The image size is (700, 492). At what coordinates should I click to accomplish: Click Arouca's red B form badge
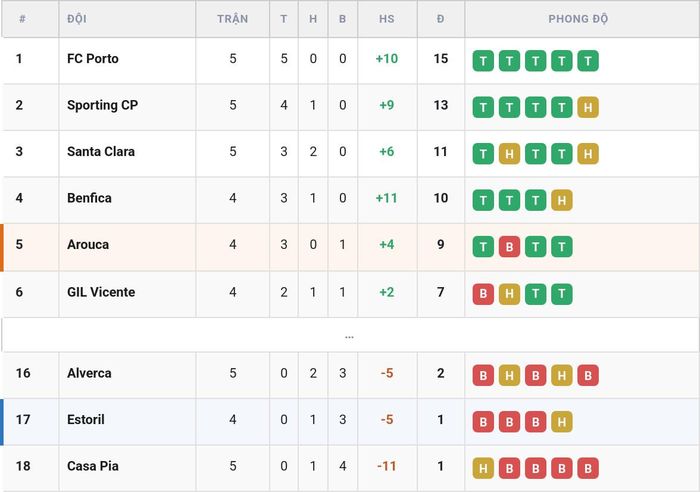(x=509, y=246)
